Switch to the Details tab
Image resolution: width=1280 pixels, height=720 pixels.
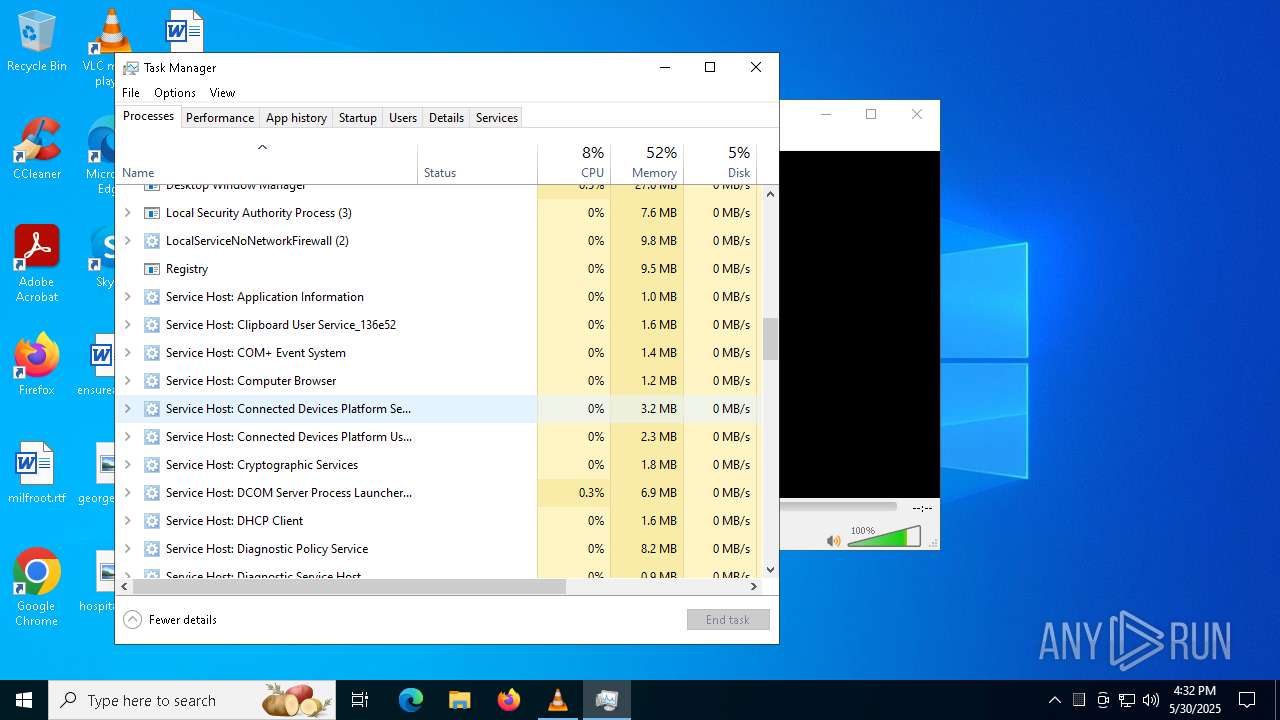coord(446,118)
